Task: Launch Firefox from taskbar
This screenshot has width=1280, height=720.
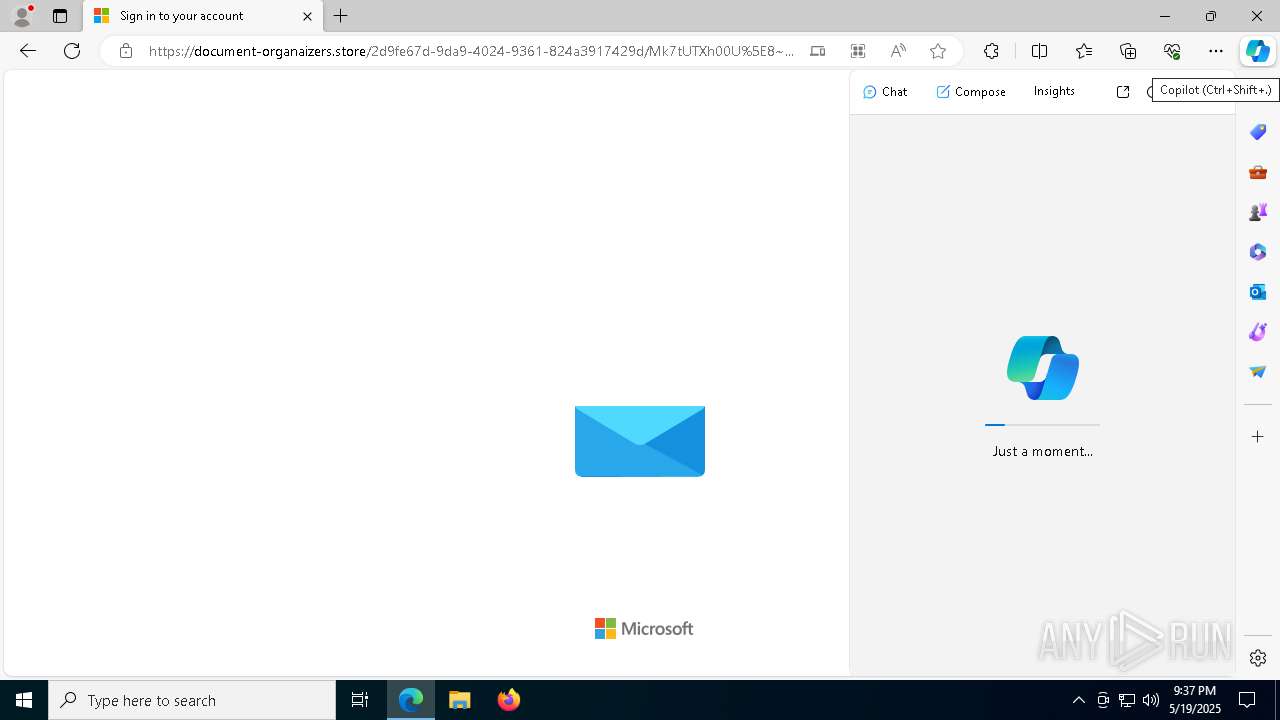Action: coord(509,700)
